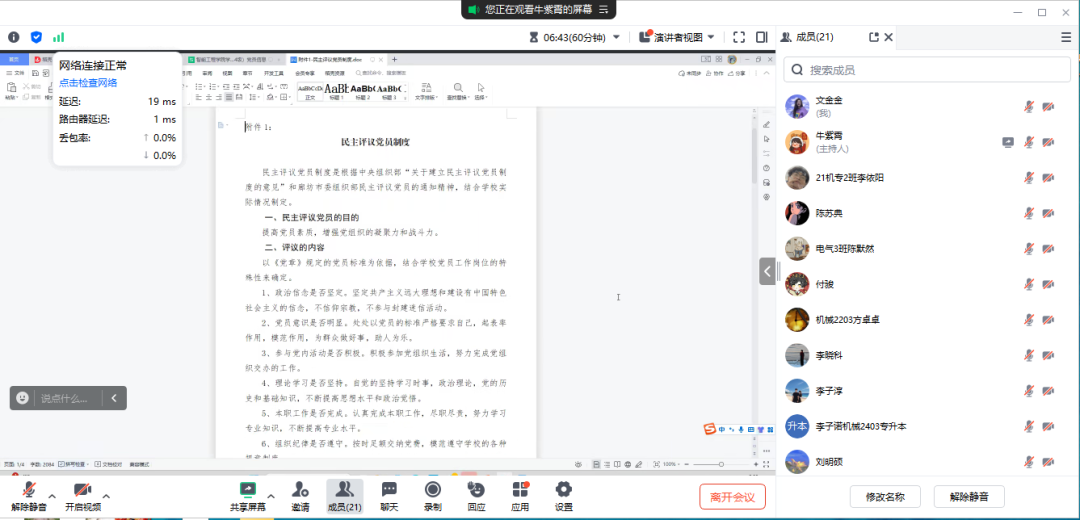Expand the meeting timer 06:43 dropdown
The width and height of the screenshot is (1080, 520).
pos(616,37)
